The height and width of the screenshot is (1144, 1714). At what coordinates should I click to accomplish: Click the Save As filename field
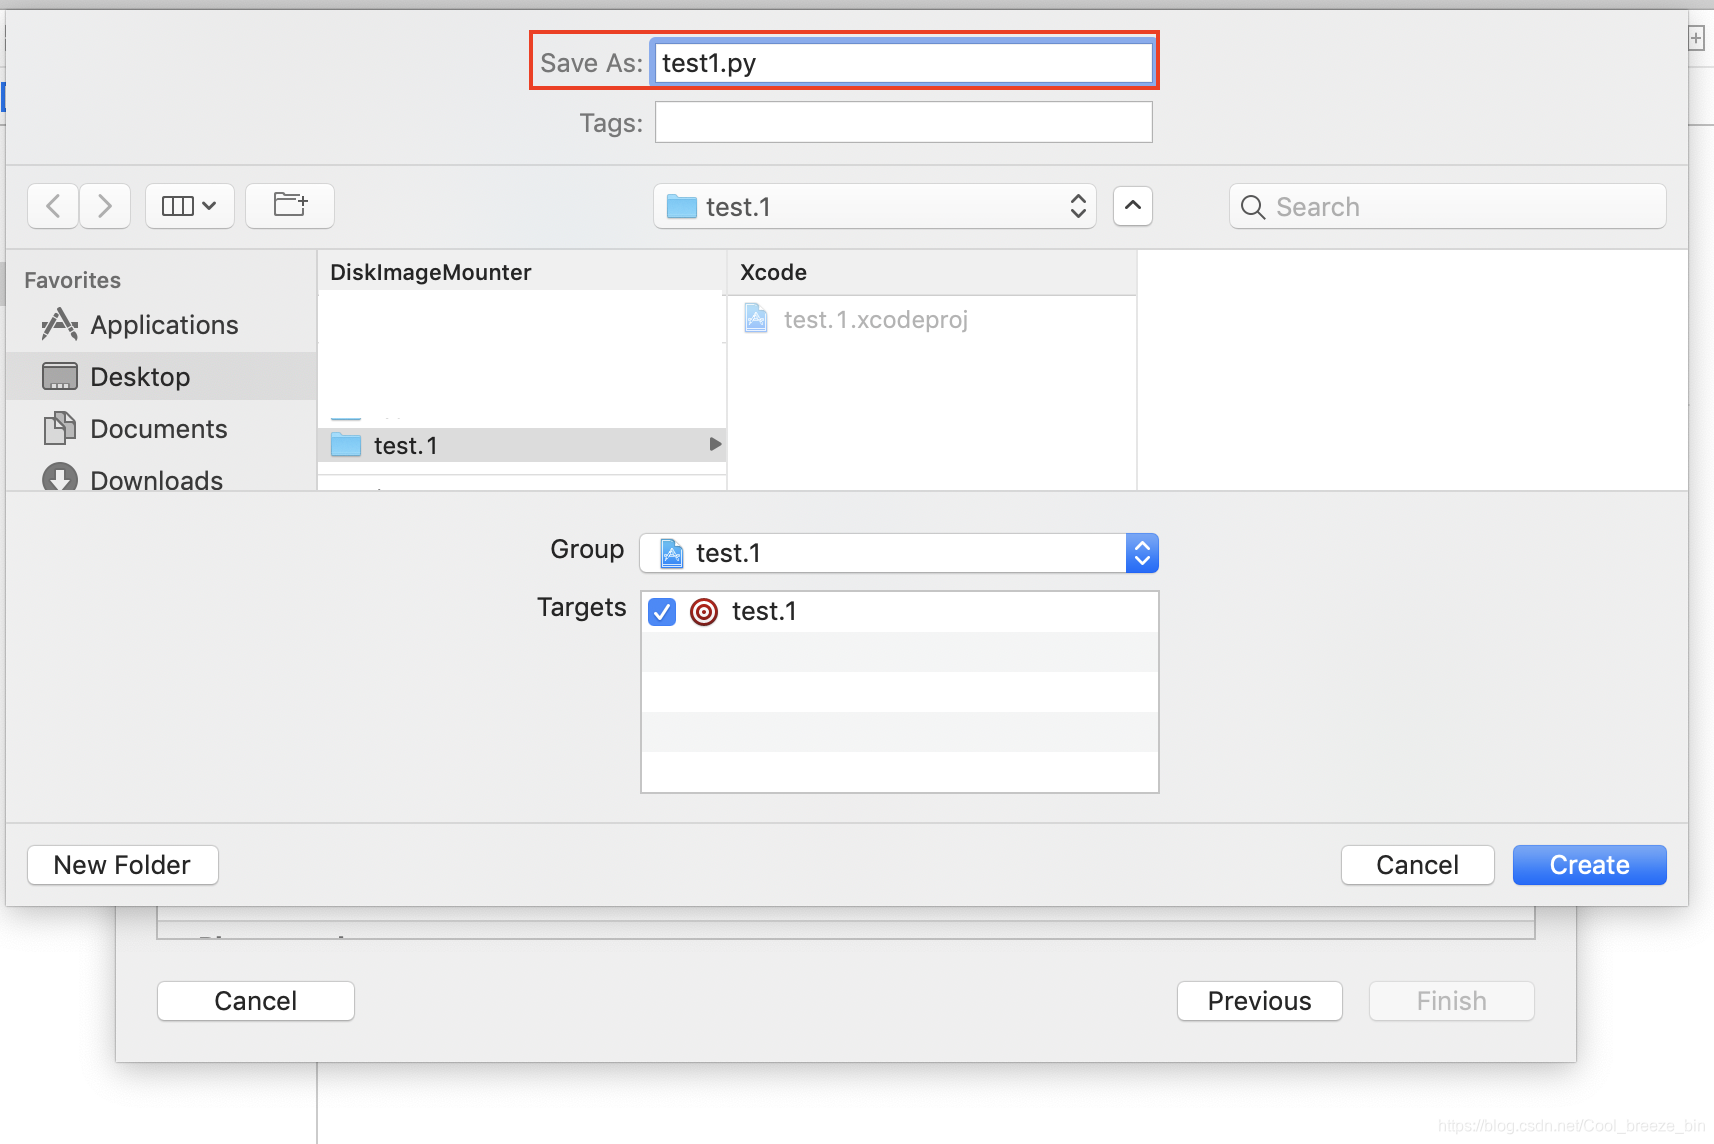click(903, 62)
